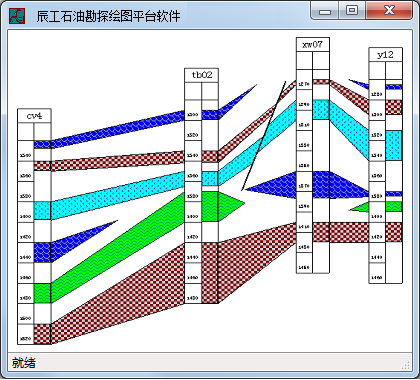Click the resize grip in status bar corner
Image resolution: width=420 pixels, height=380 pixels.
(406, 365)
